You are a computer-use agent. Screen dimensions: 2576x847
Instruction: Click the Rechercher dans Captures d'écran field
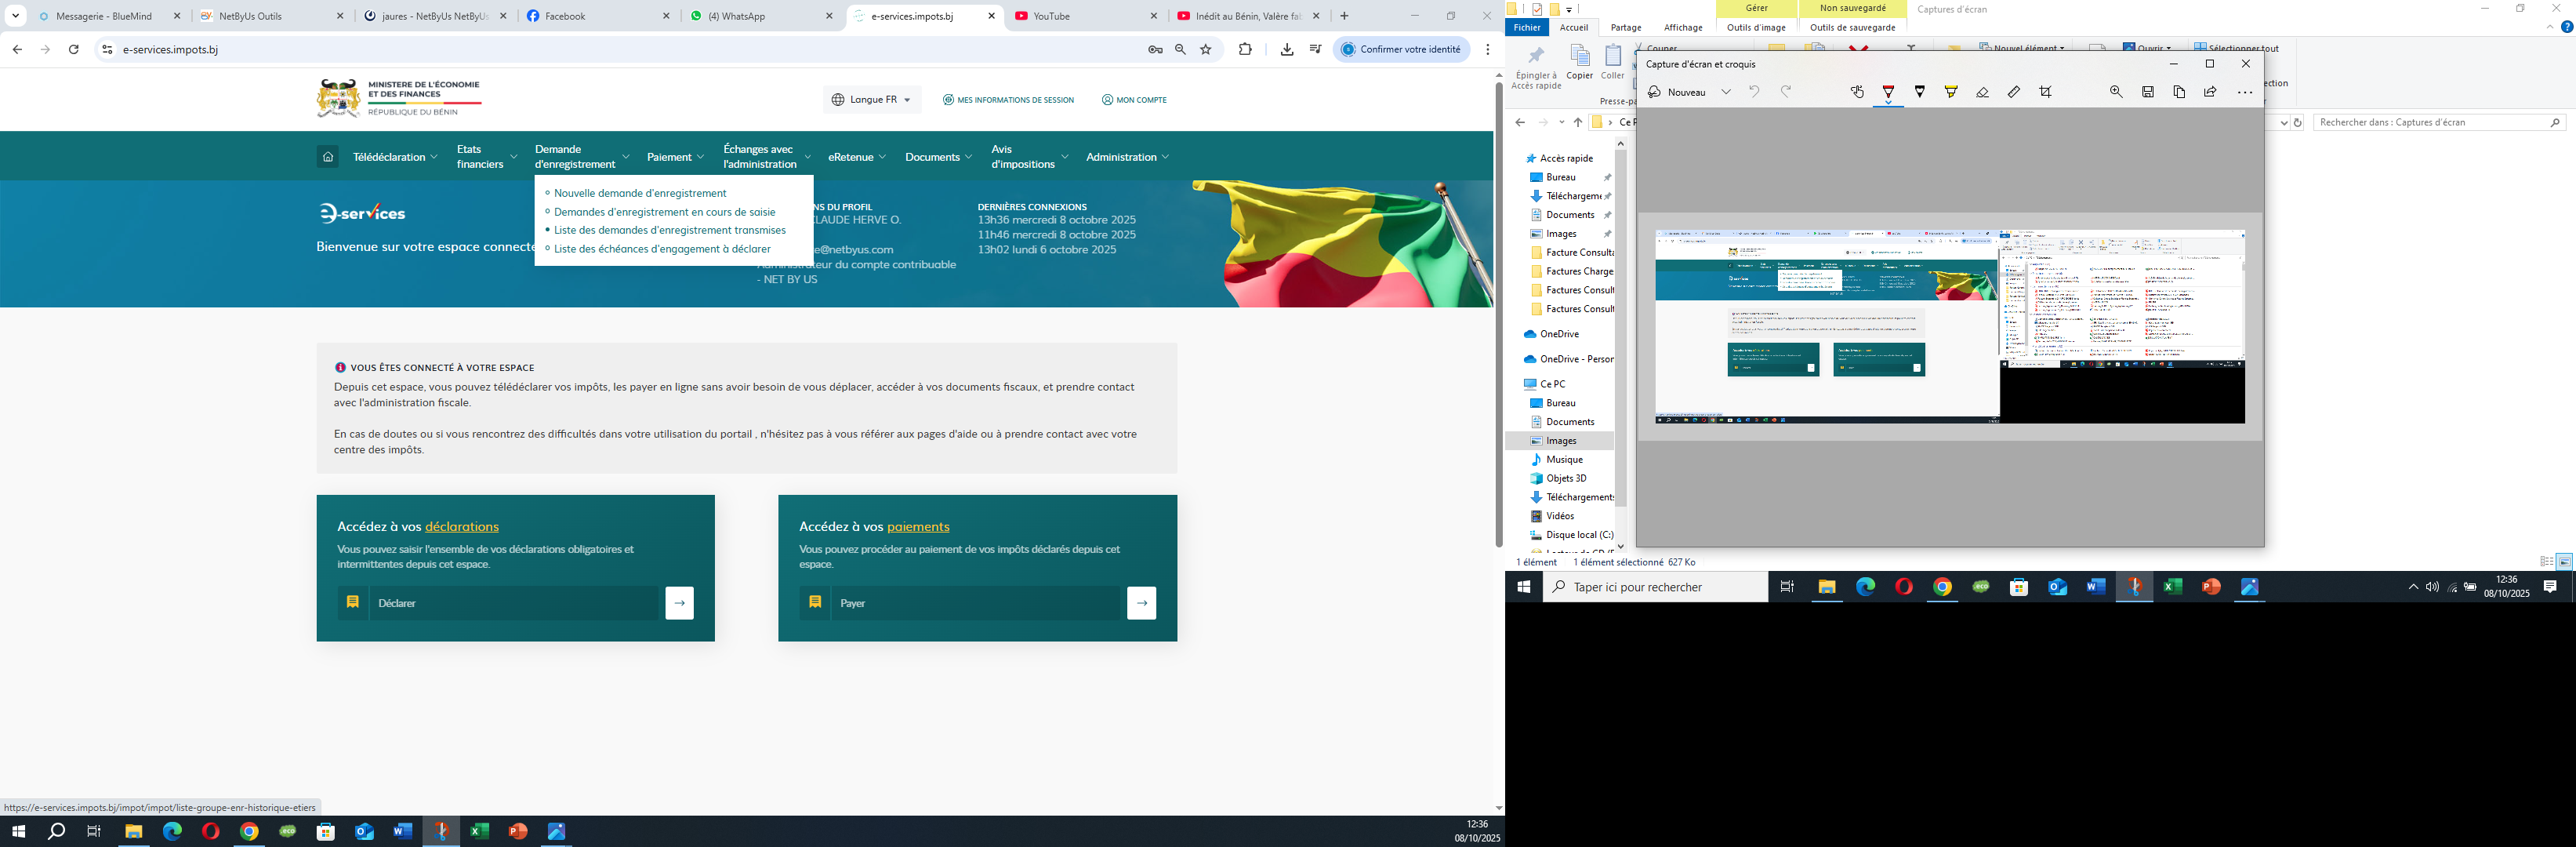pyautogui.click(x=2439, y=122)
